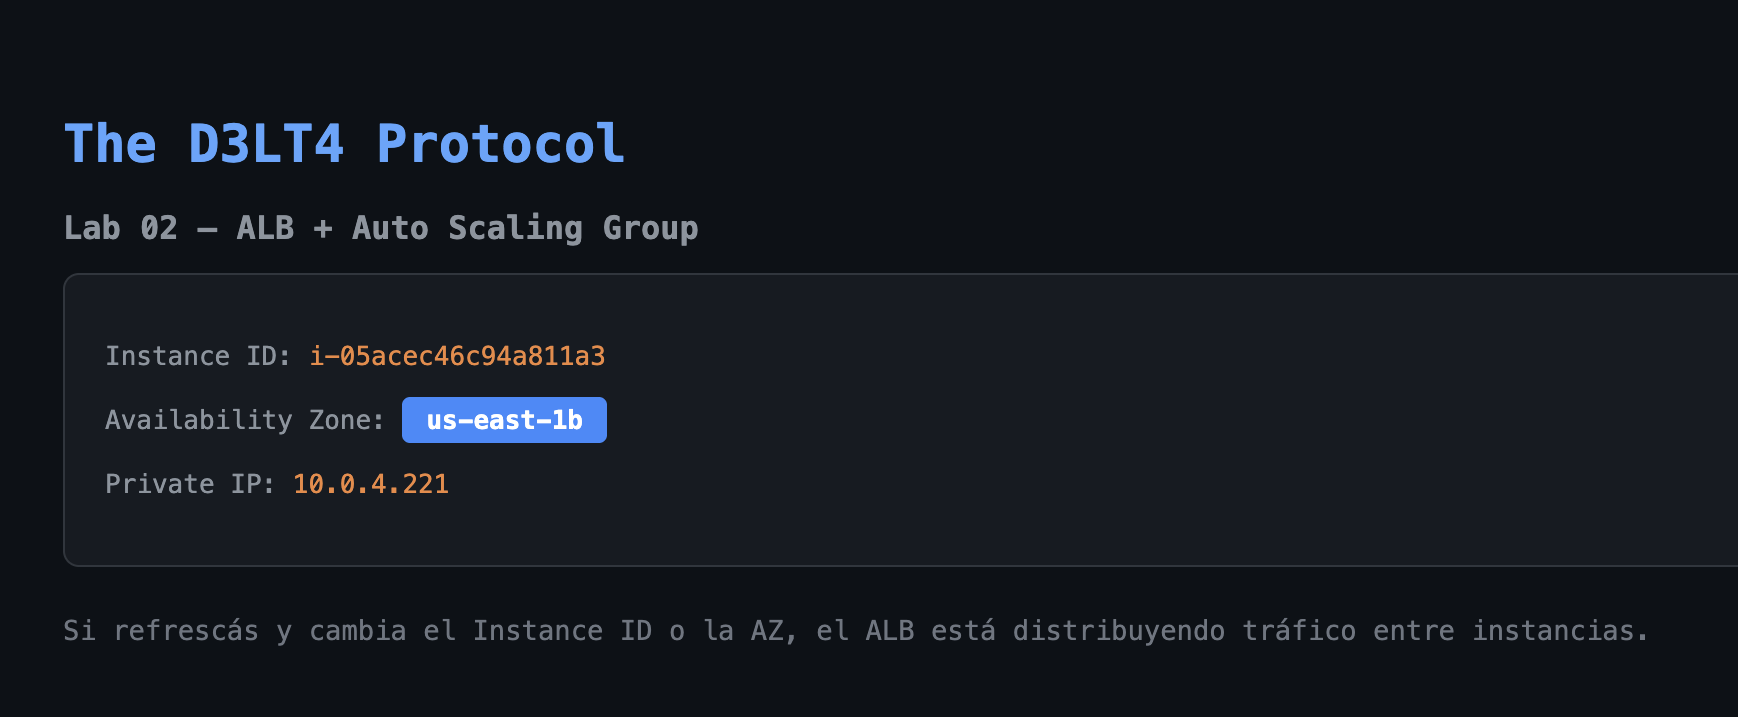Click the "Private IP:" label
1738x717 pixels.
pyautogui.click(x=189, y=484)
